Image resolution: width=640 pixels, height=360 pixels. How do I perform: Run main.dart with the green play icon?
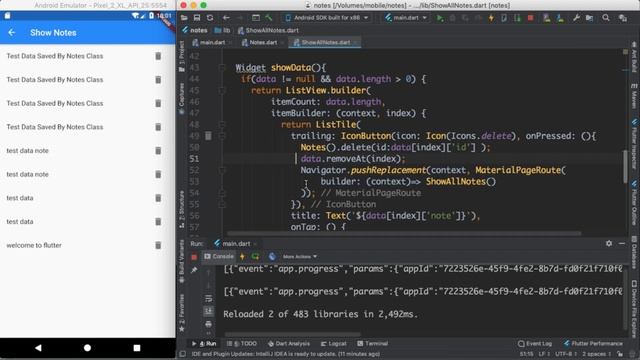pyautogui.click(x=440, y=18)
